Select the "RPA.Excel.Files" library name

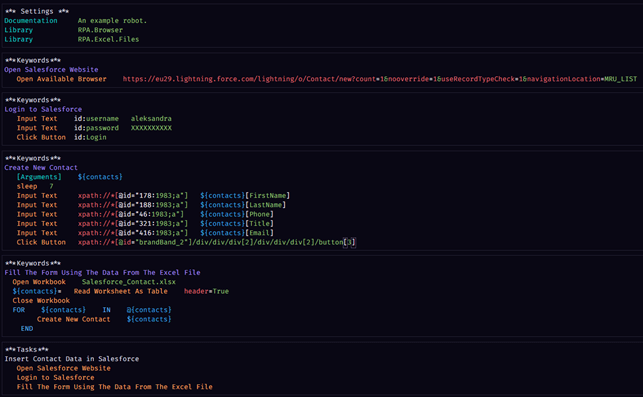click(108, 39)
